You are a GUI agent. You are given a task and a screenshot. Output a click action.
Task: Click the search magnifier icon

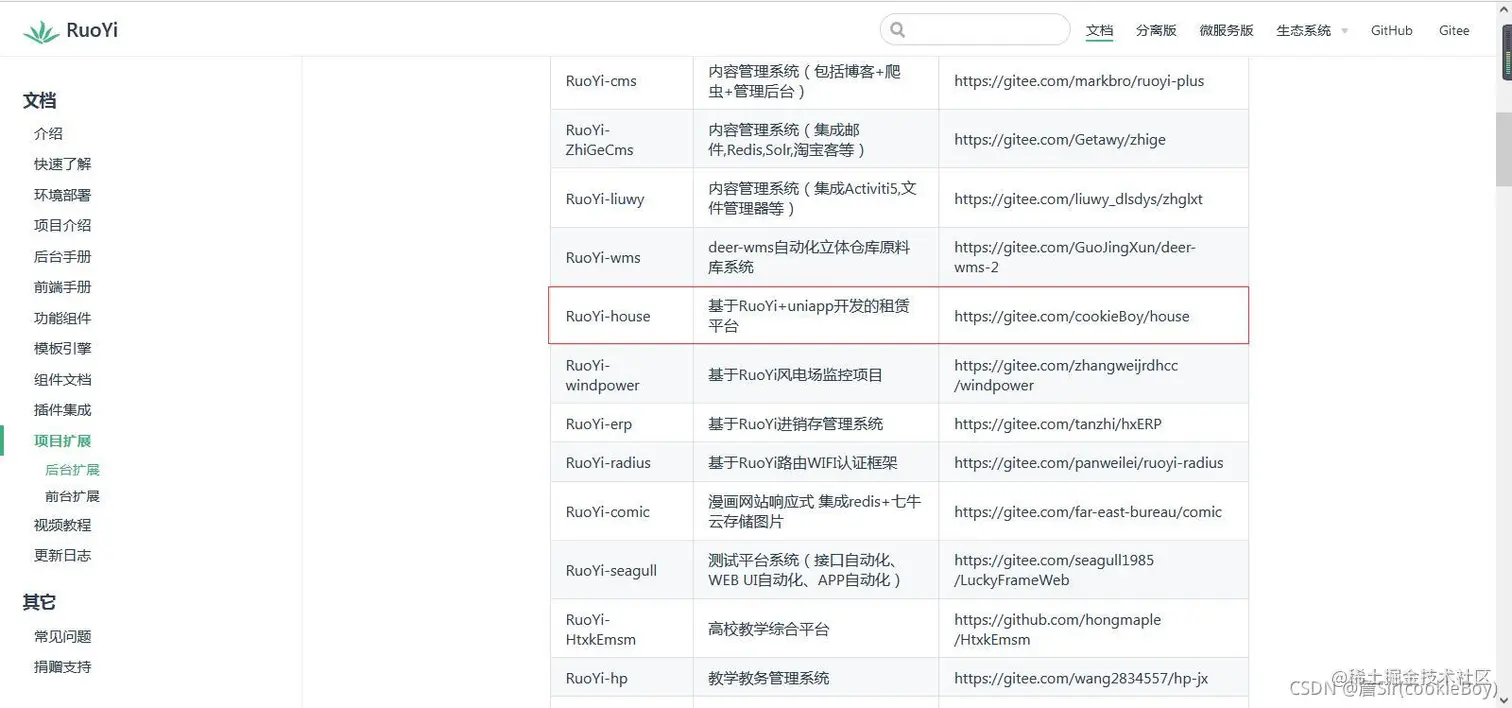pos(898,30)
